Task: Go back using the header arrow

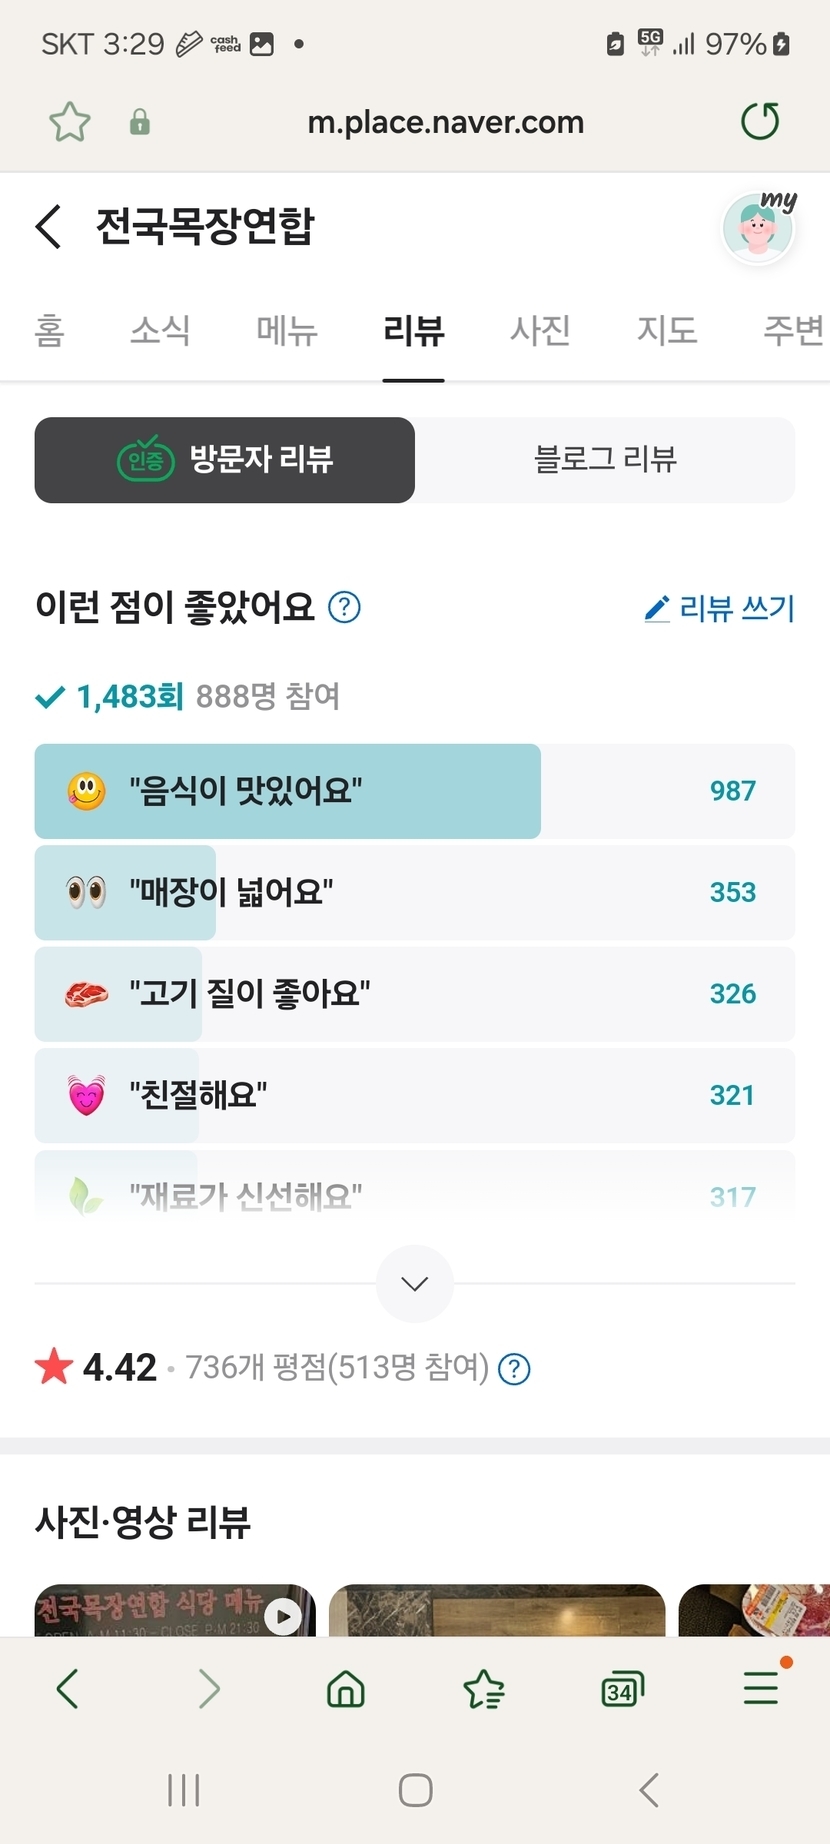Action: point(49,226)
